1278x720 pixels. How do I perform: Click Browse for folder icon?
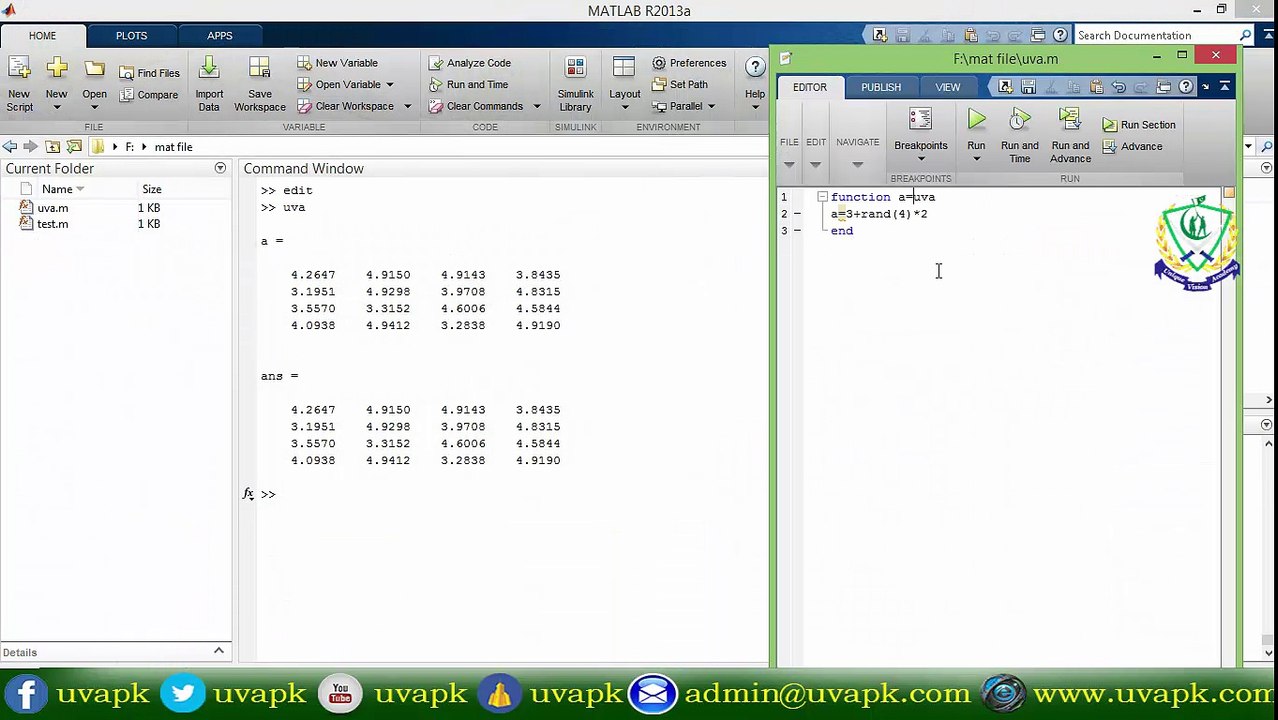click(x=72, y=147)
